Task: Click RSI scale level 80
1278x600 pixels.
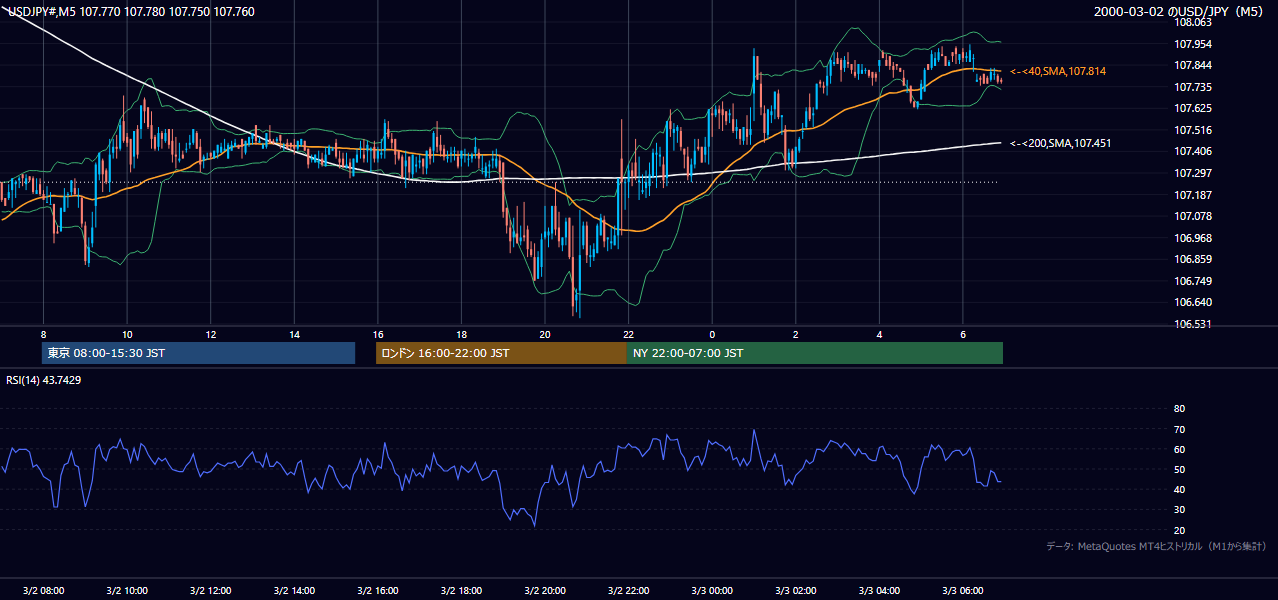Action: coord(1179,409)
